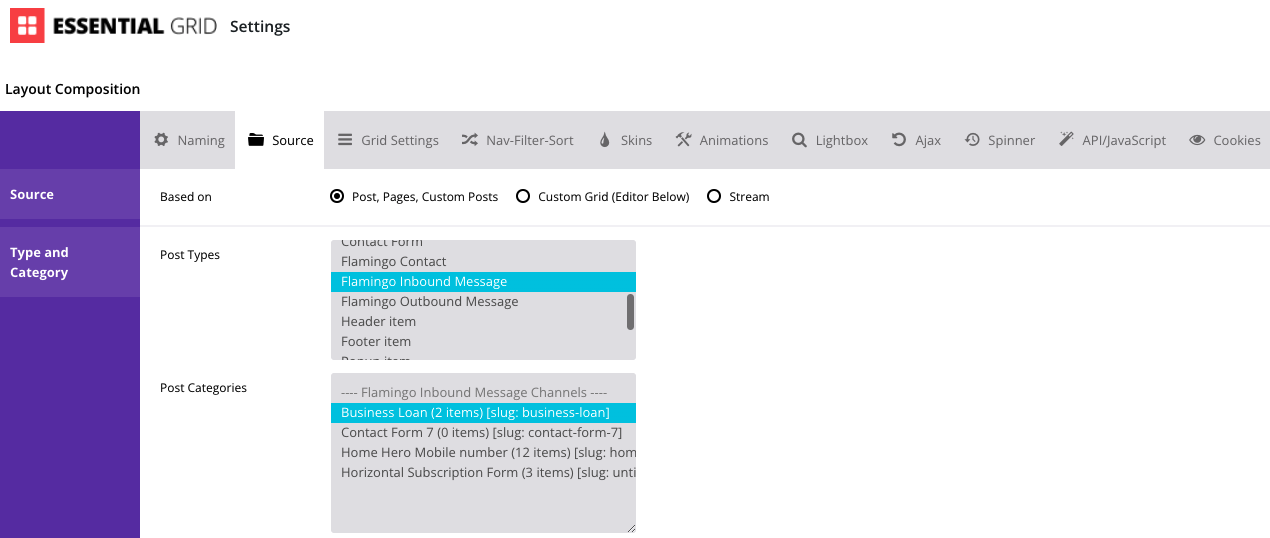Select Type and Category sidebar section
1270x538 pixels.
pyautogui.click(x=70, y=262)
